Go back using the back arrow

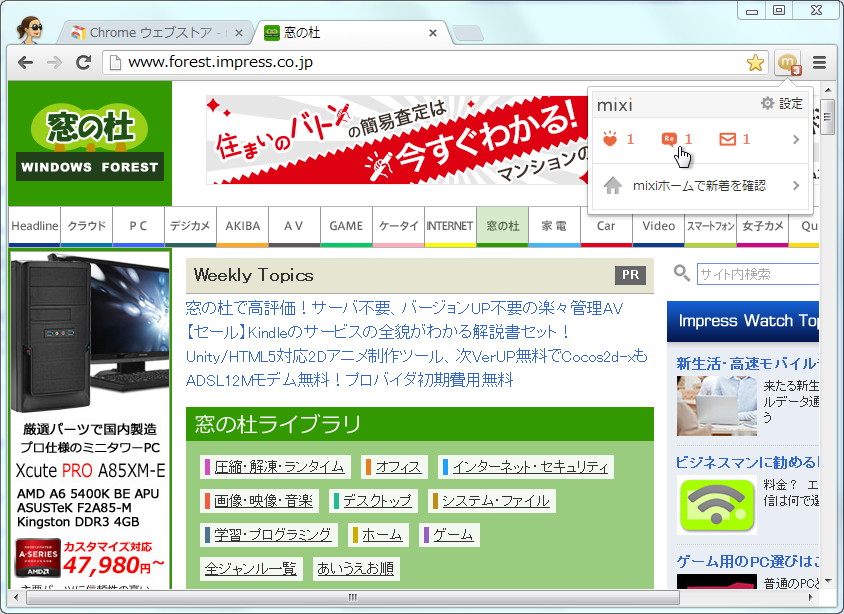24,62
